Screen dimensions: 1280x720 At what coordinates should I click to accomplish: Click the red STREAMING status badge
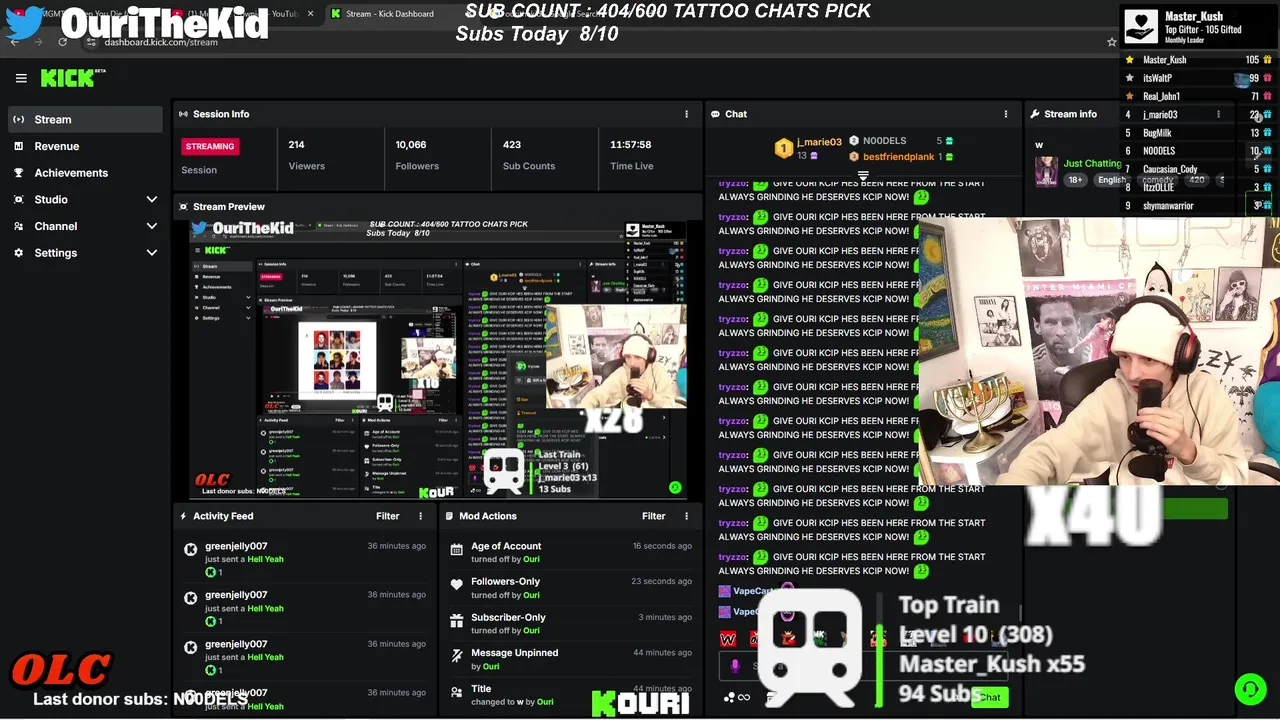click(210, 146)
